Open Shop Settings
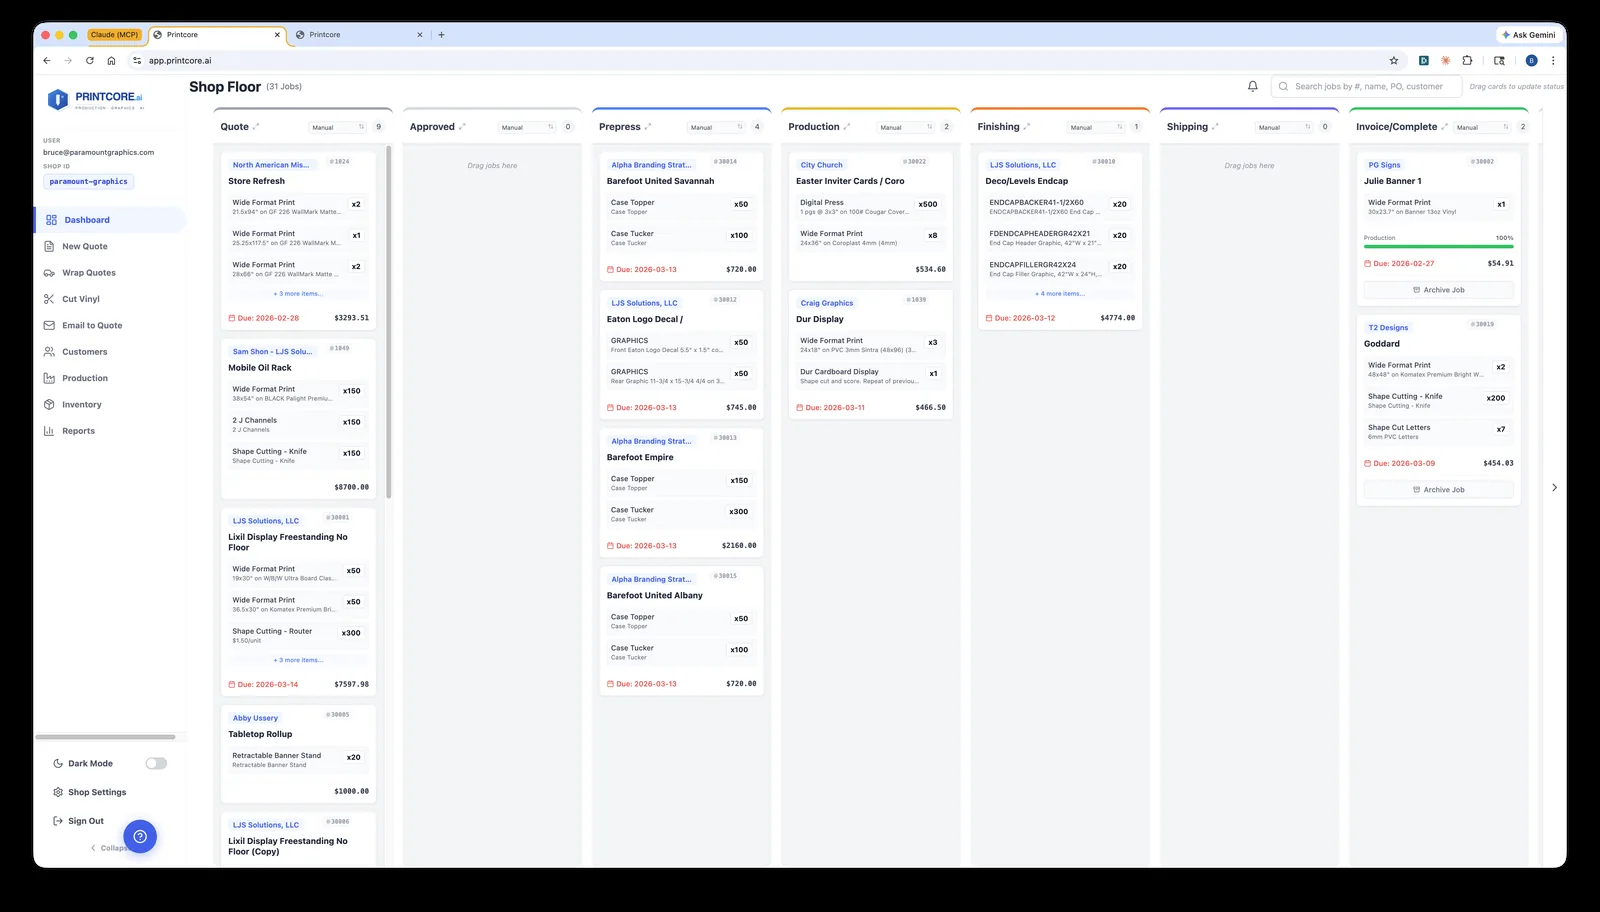 90,792
